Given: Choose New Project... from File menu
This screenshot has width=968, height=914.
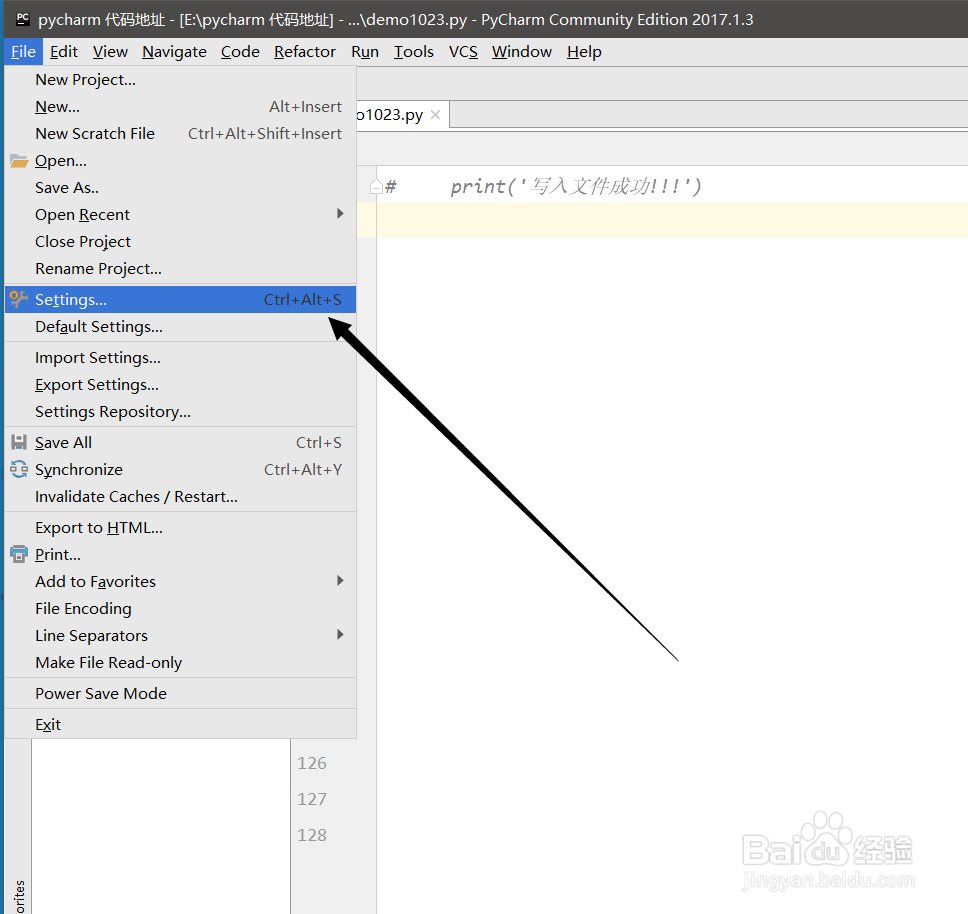Looking at the screenshot, I should pos(180,80).
